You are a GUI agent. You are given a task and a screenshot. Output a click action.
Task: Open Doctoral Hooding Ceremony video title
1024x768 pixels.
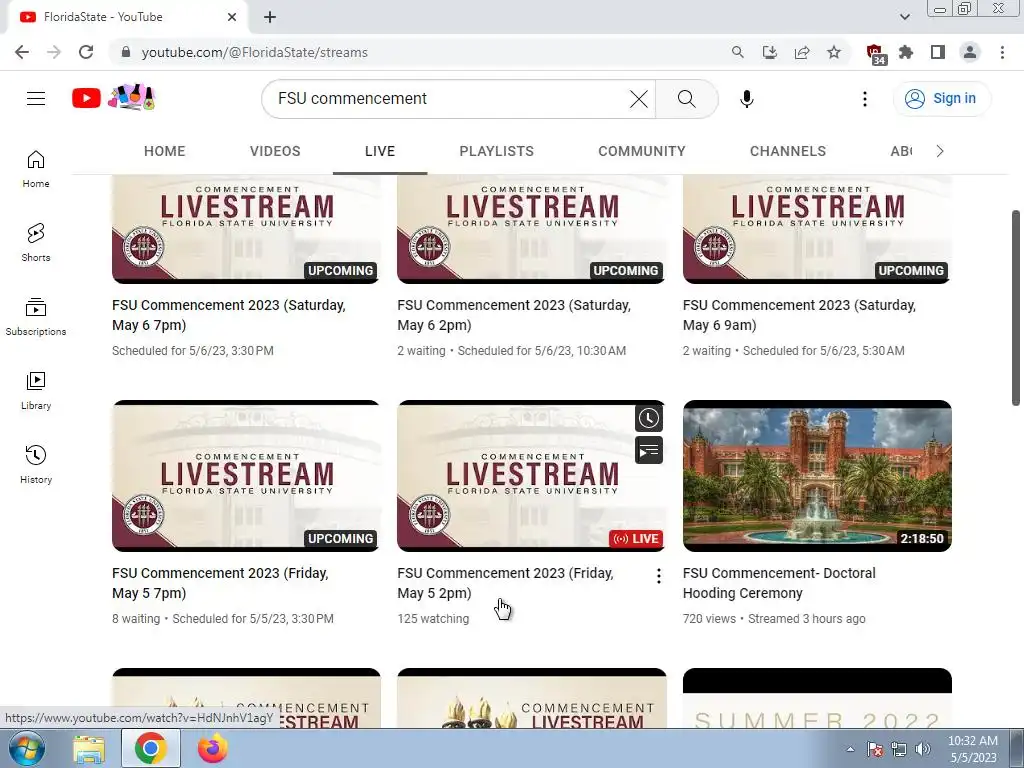pyautogui.click(x=779, y=583)
